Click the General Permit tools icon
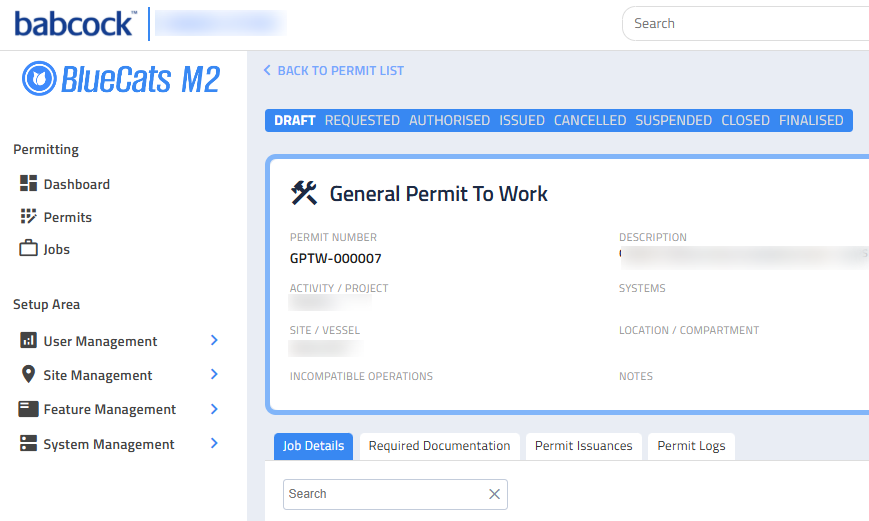The height and width of the screenshot is (521, 869). (304, 193)
